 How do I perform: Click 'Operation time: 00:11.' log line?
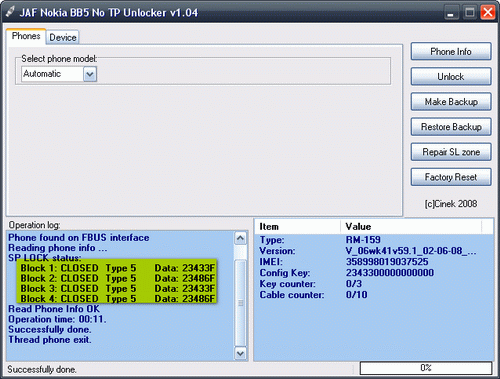click(57, 319)
